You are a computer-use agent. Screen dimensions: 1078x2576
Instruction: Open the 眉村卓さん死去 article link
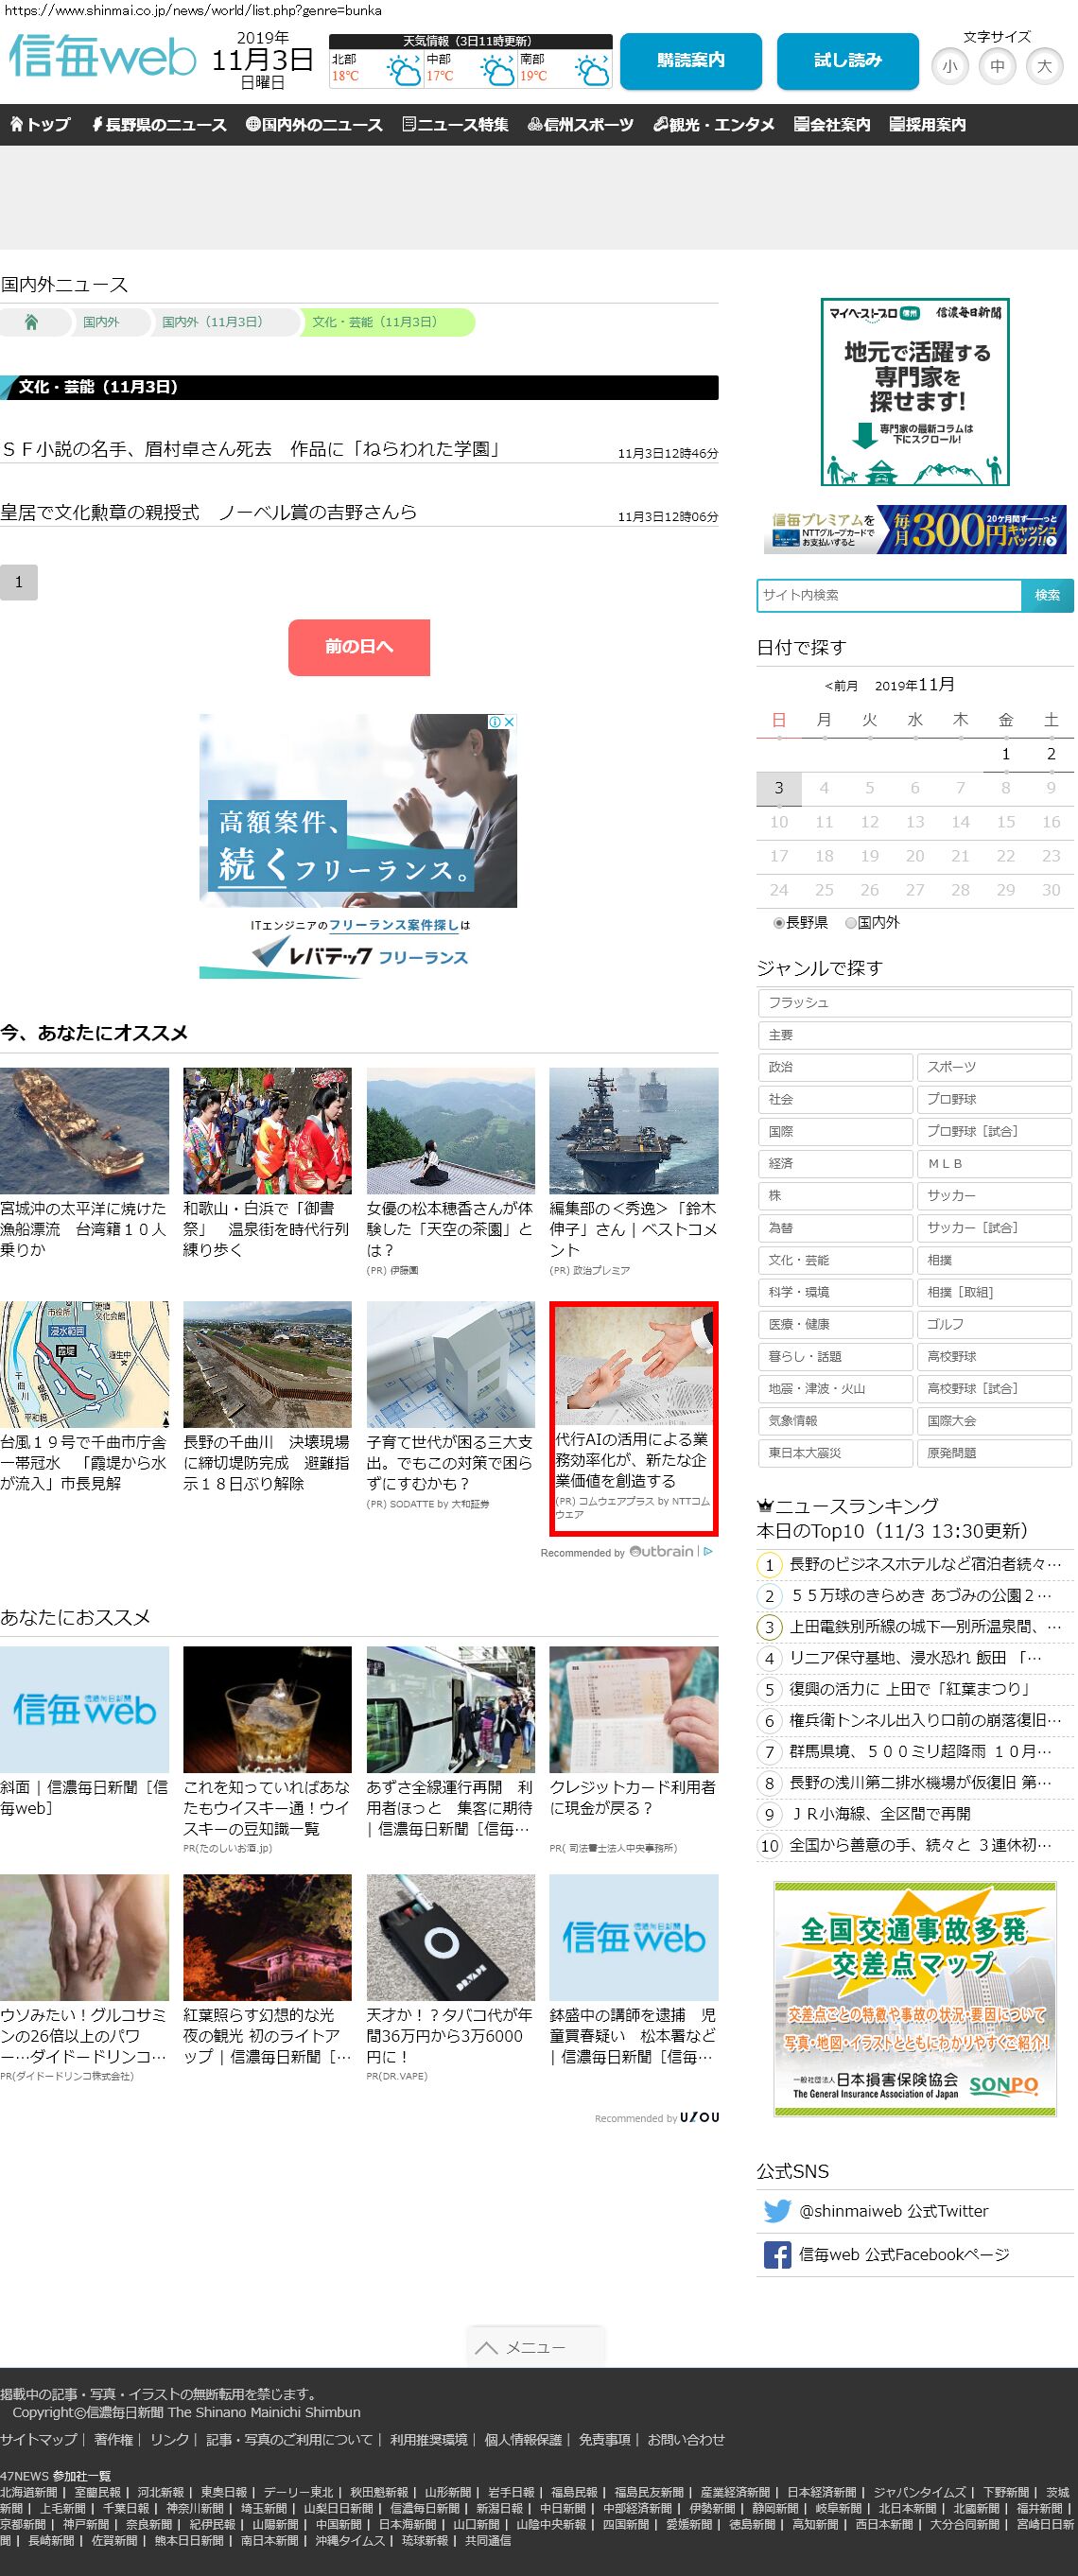250,449
